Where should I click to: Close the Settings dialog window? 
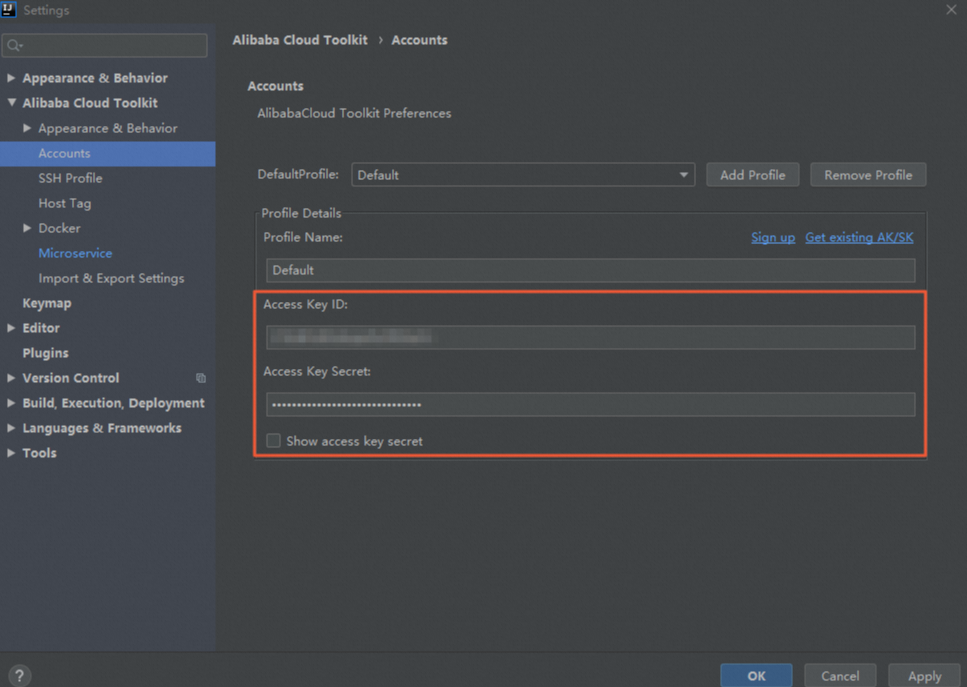[951, 10]
